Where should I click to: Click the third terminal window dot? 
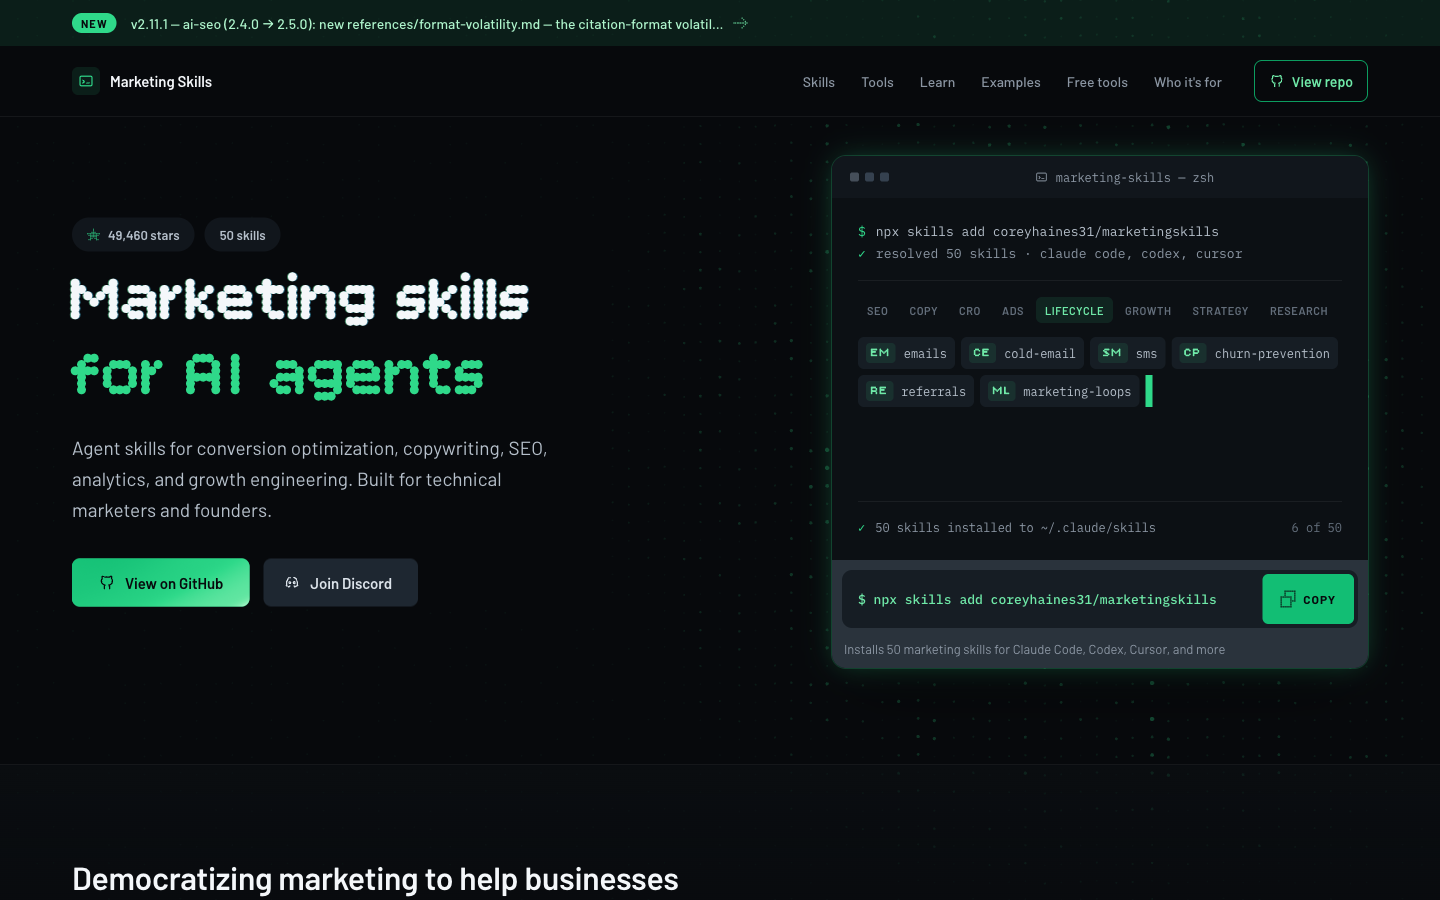click(884, 177)
